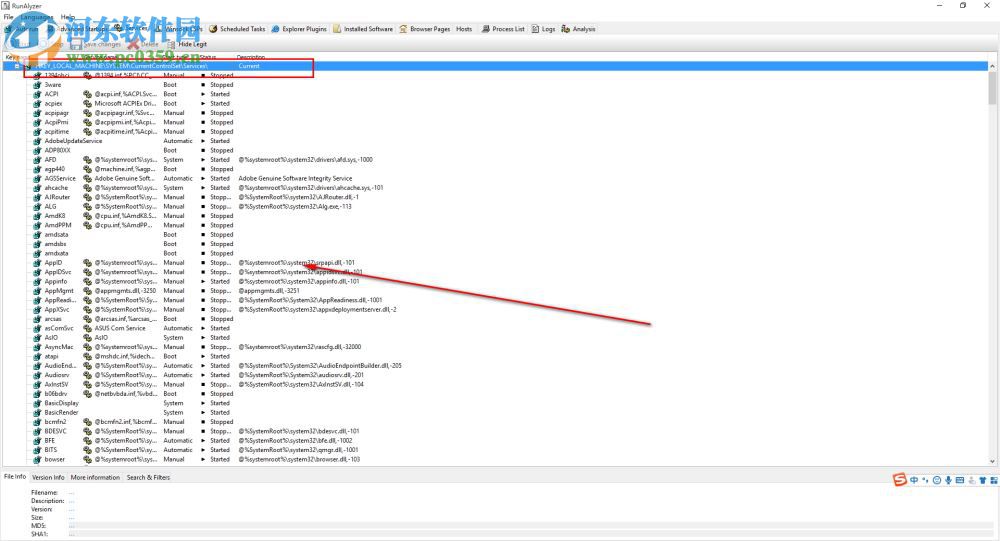The image size is (1000, 541).
Task: Switch to the File Info tab
Action: pyautogui.click(x=15, y=477)
